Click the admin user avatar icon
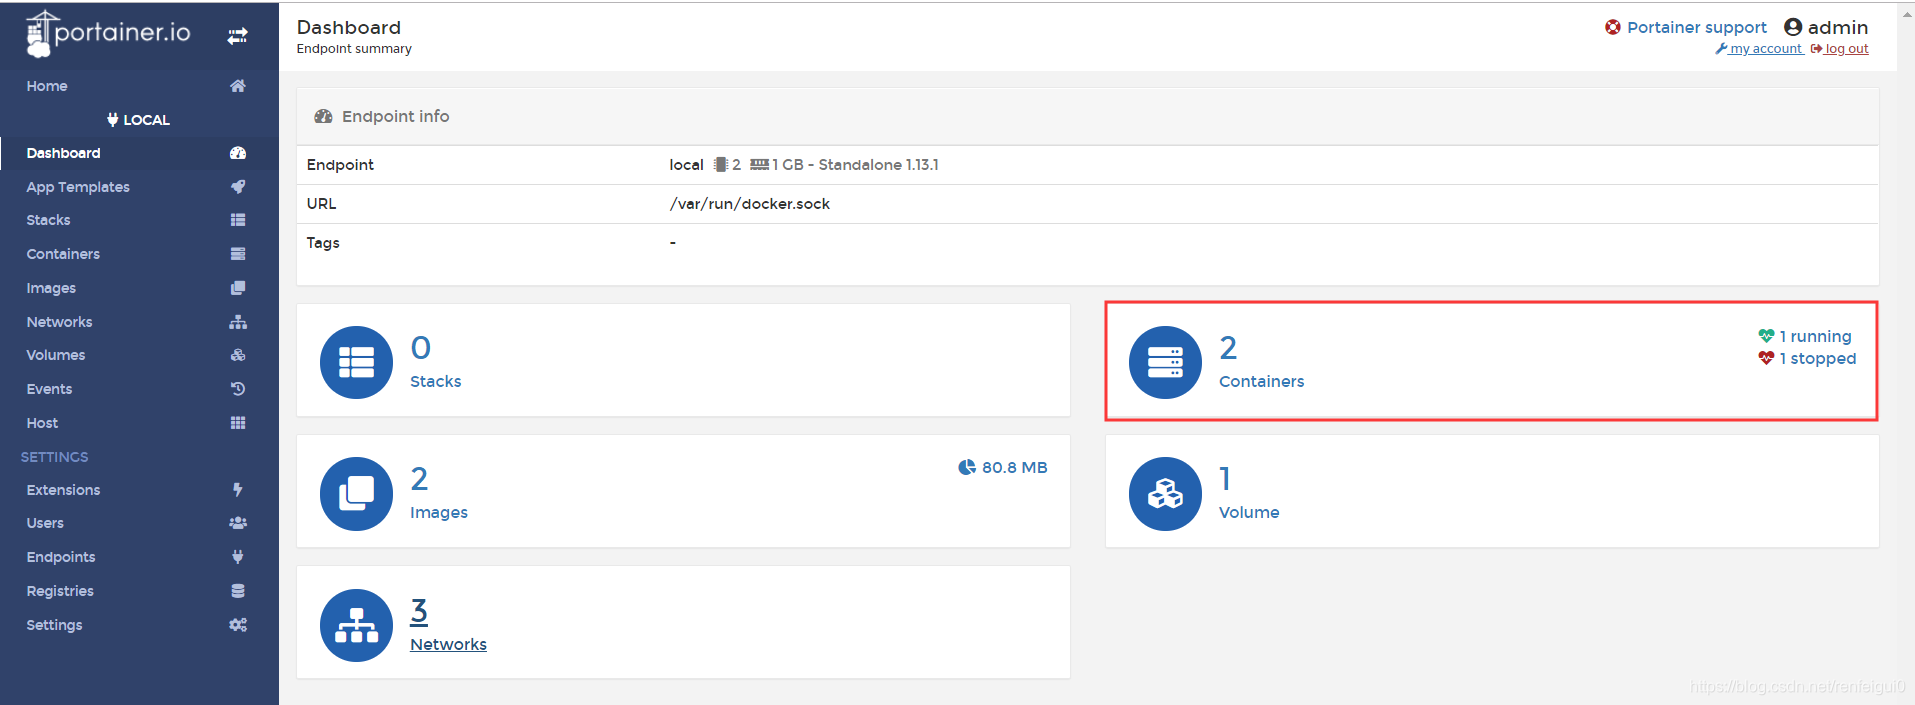1915x705 pixels. [1793, 27]
